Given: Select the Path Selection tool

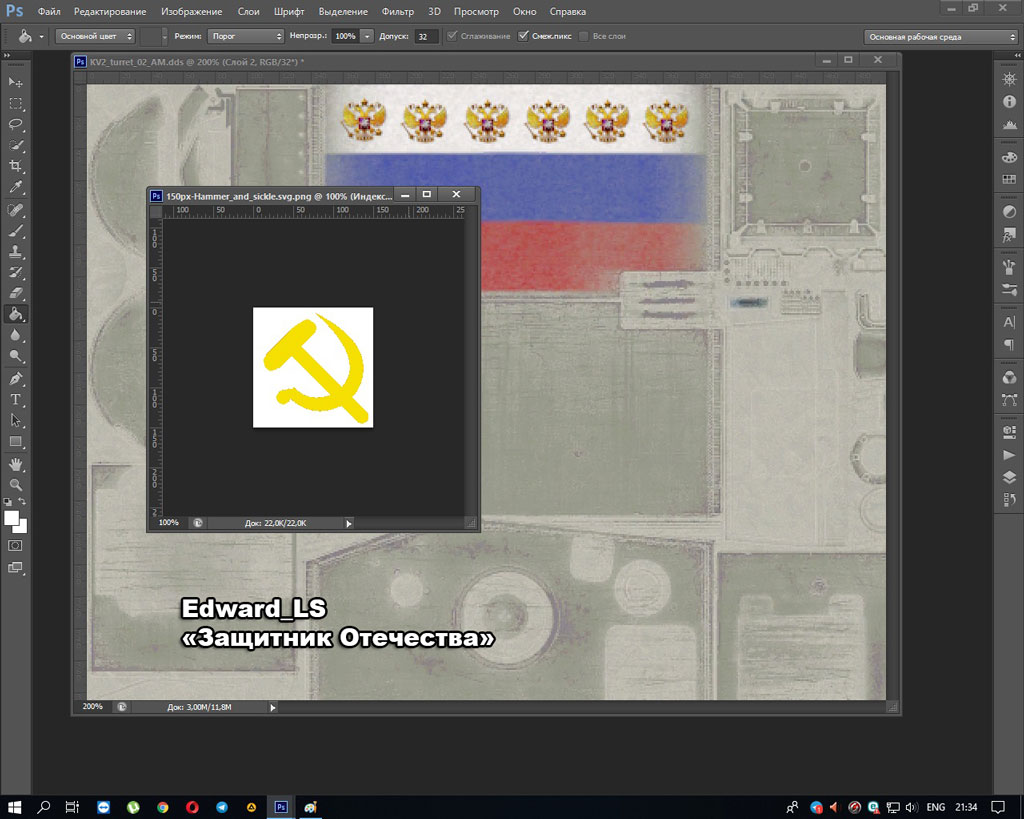Looking at the screenshot, I should [16, 420].
